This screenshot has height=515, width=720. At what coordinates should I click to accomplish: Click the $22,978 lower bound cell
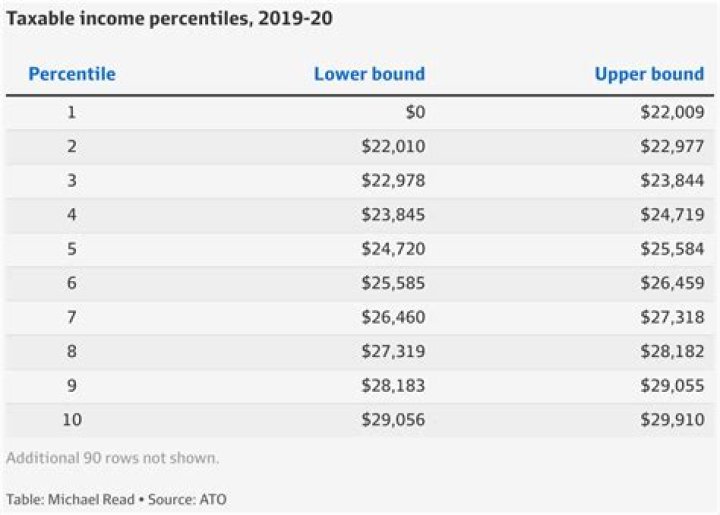[x=393, y=181]
